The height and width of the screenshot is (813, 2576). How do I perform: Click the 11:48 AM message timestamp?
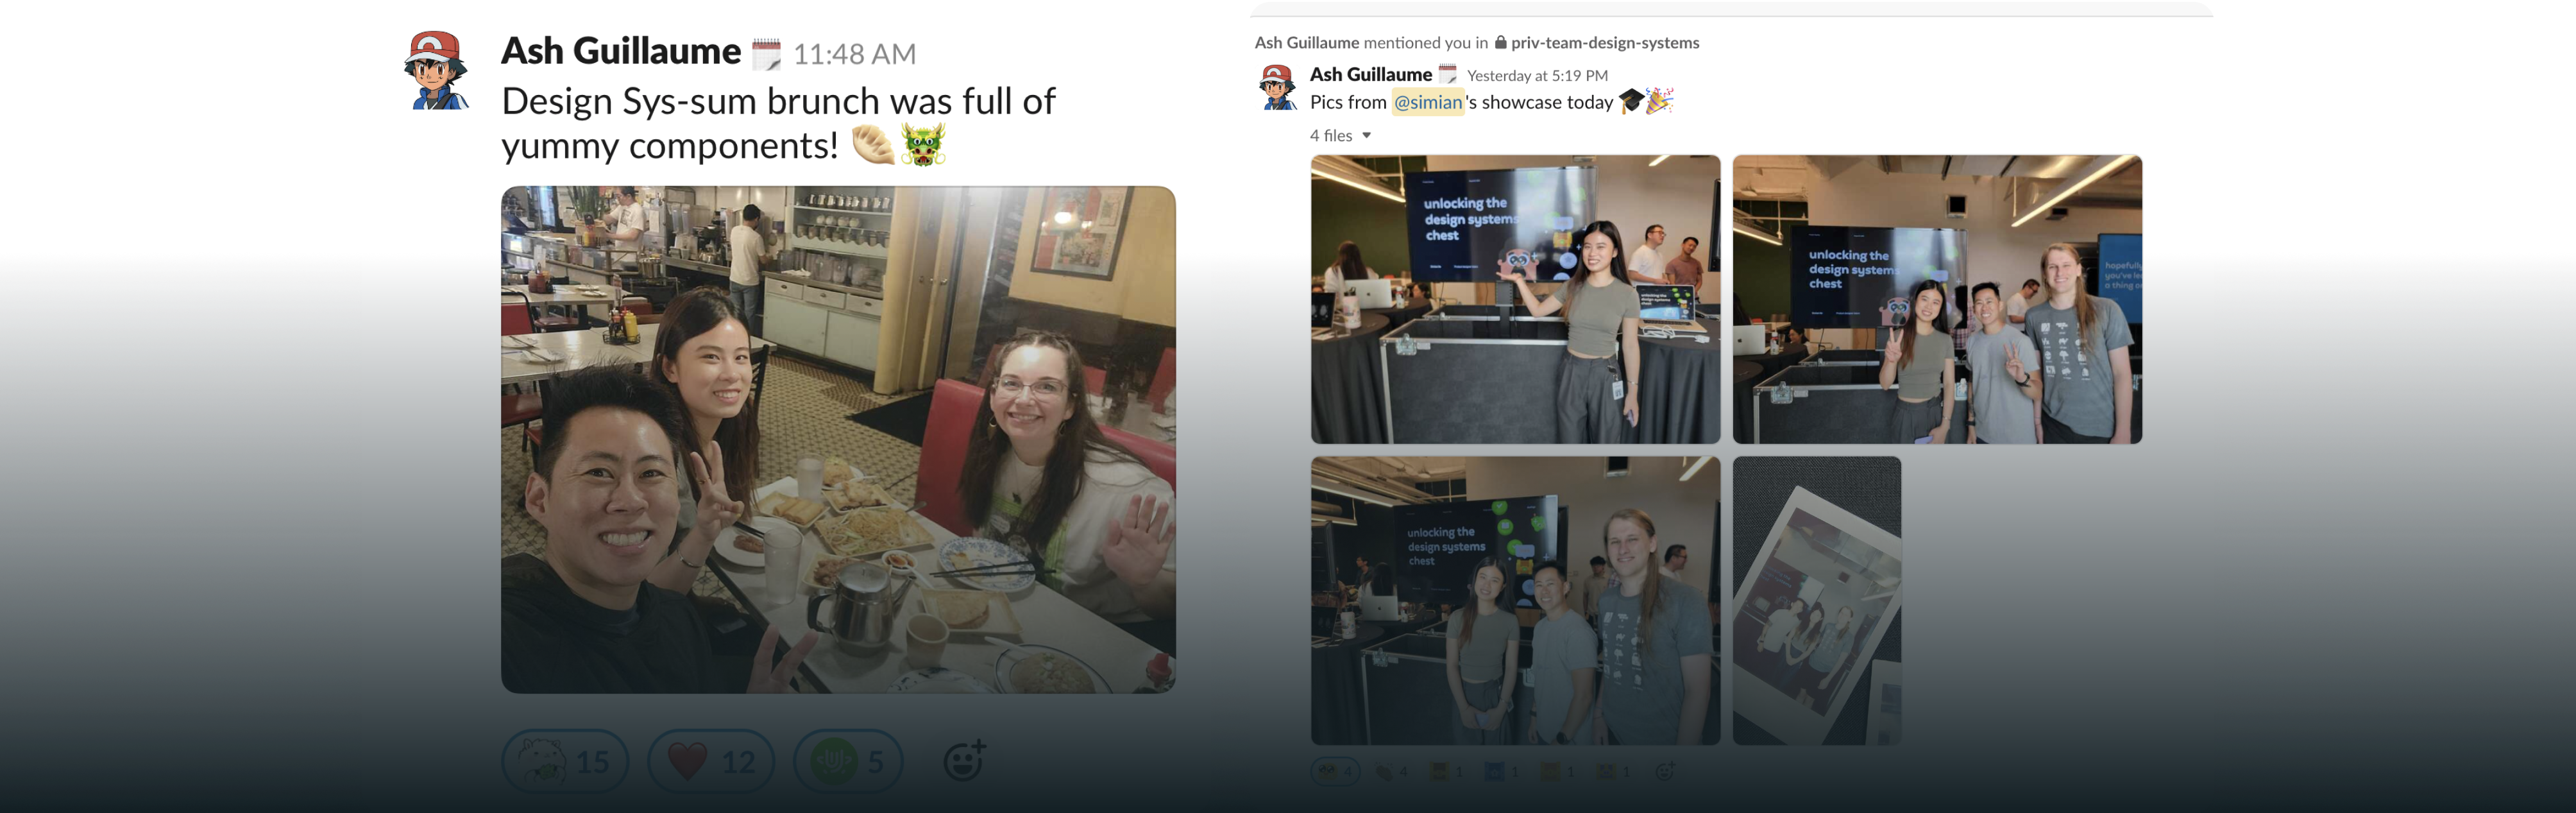(x=855, y=54)
